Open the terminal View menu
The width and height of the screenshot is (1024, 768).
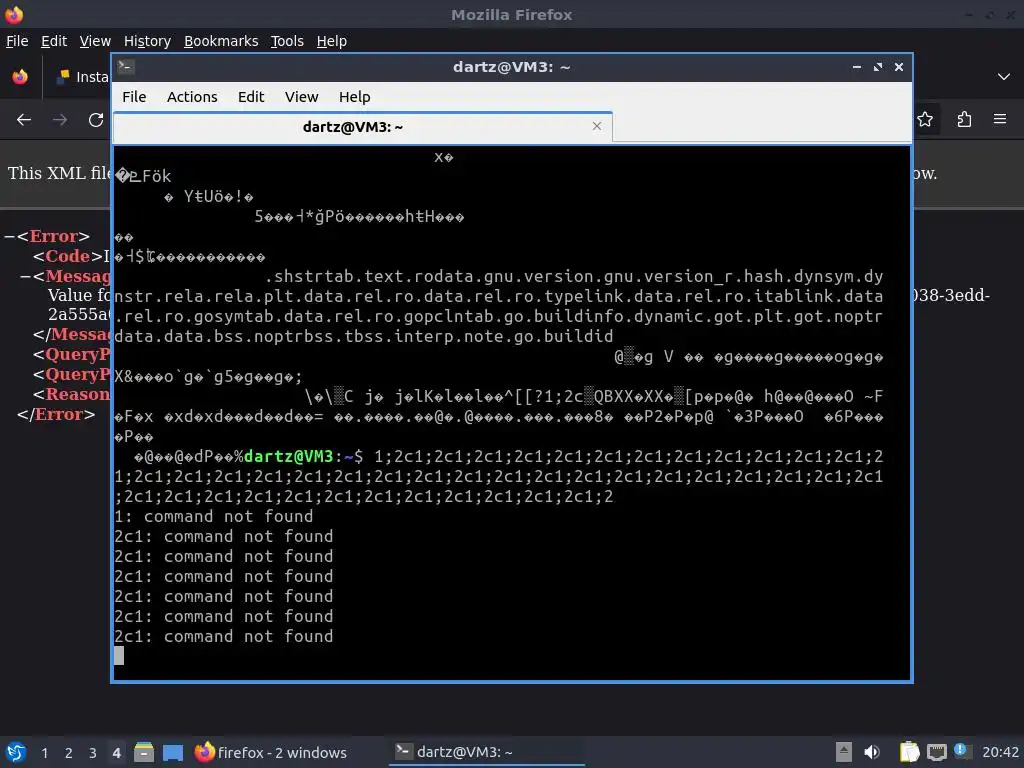coord(301,97)
